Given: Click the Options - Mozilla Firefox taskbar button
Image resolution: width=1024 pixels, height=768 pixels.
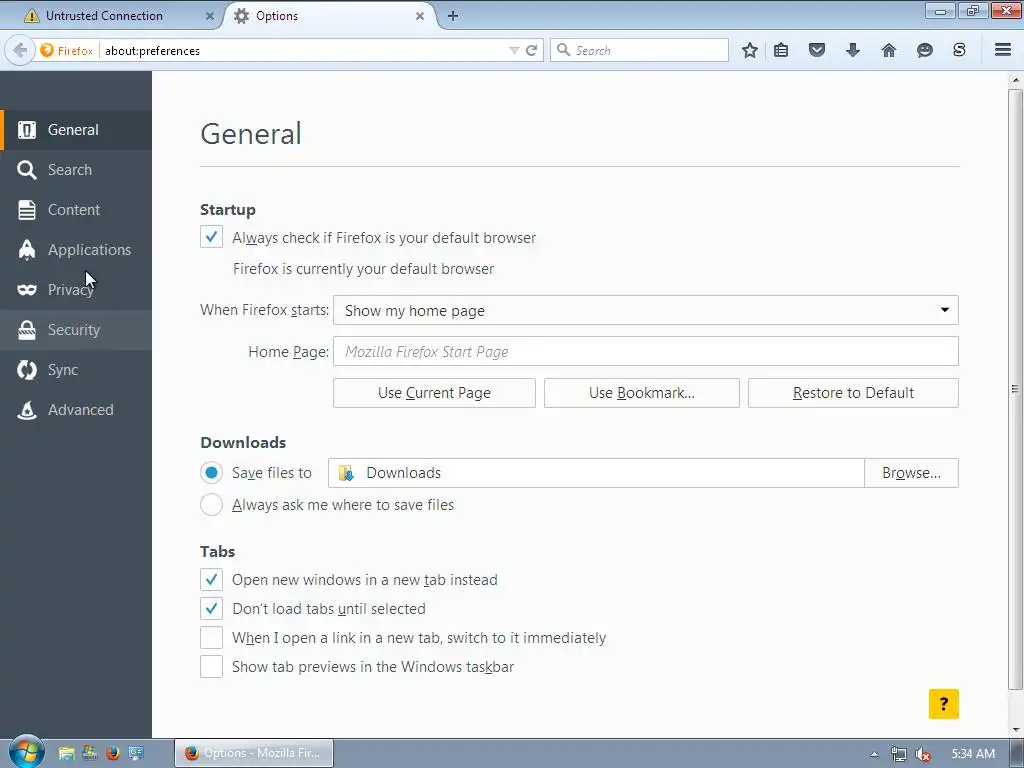Looking at the screenshot, I should click(x=254, y=753).
